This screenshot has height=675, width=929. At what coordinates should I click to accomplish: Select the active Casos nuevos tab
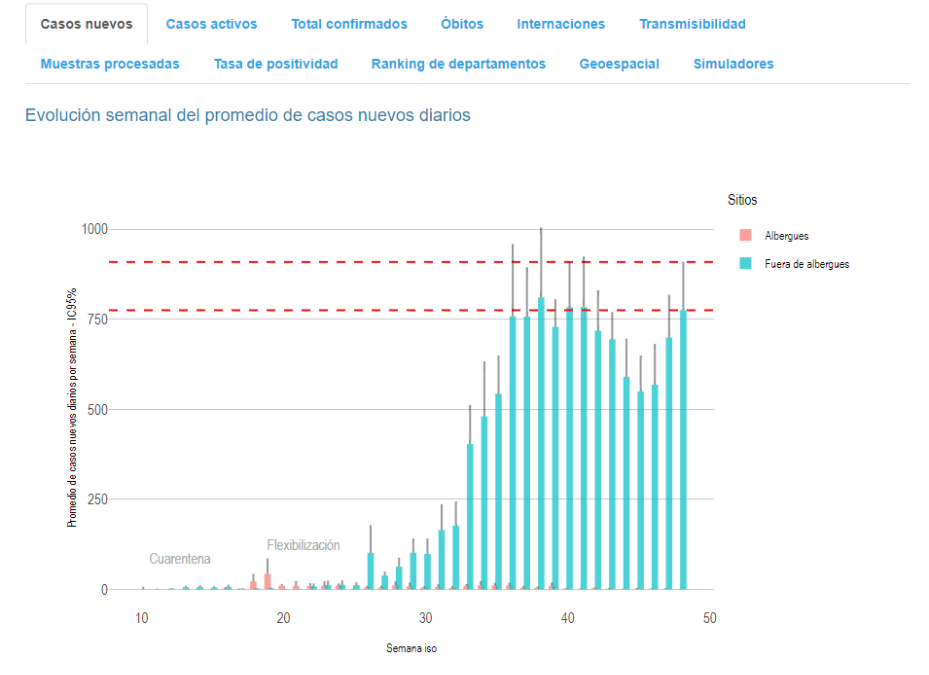tap(86, 24)
